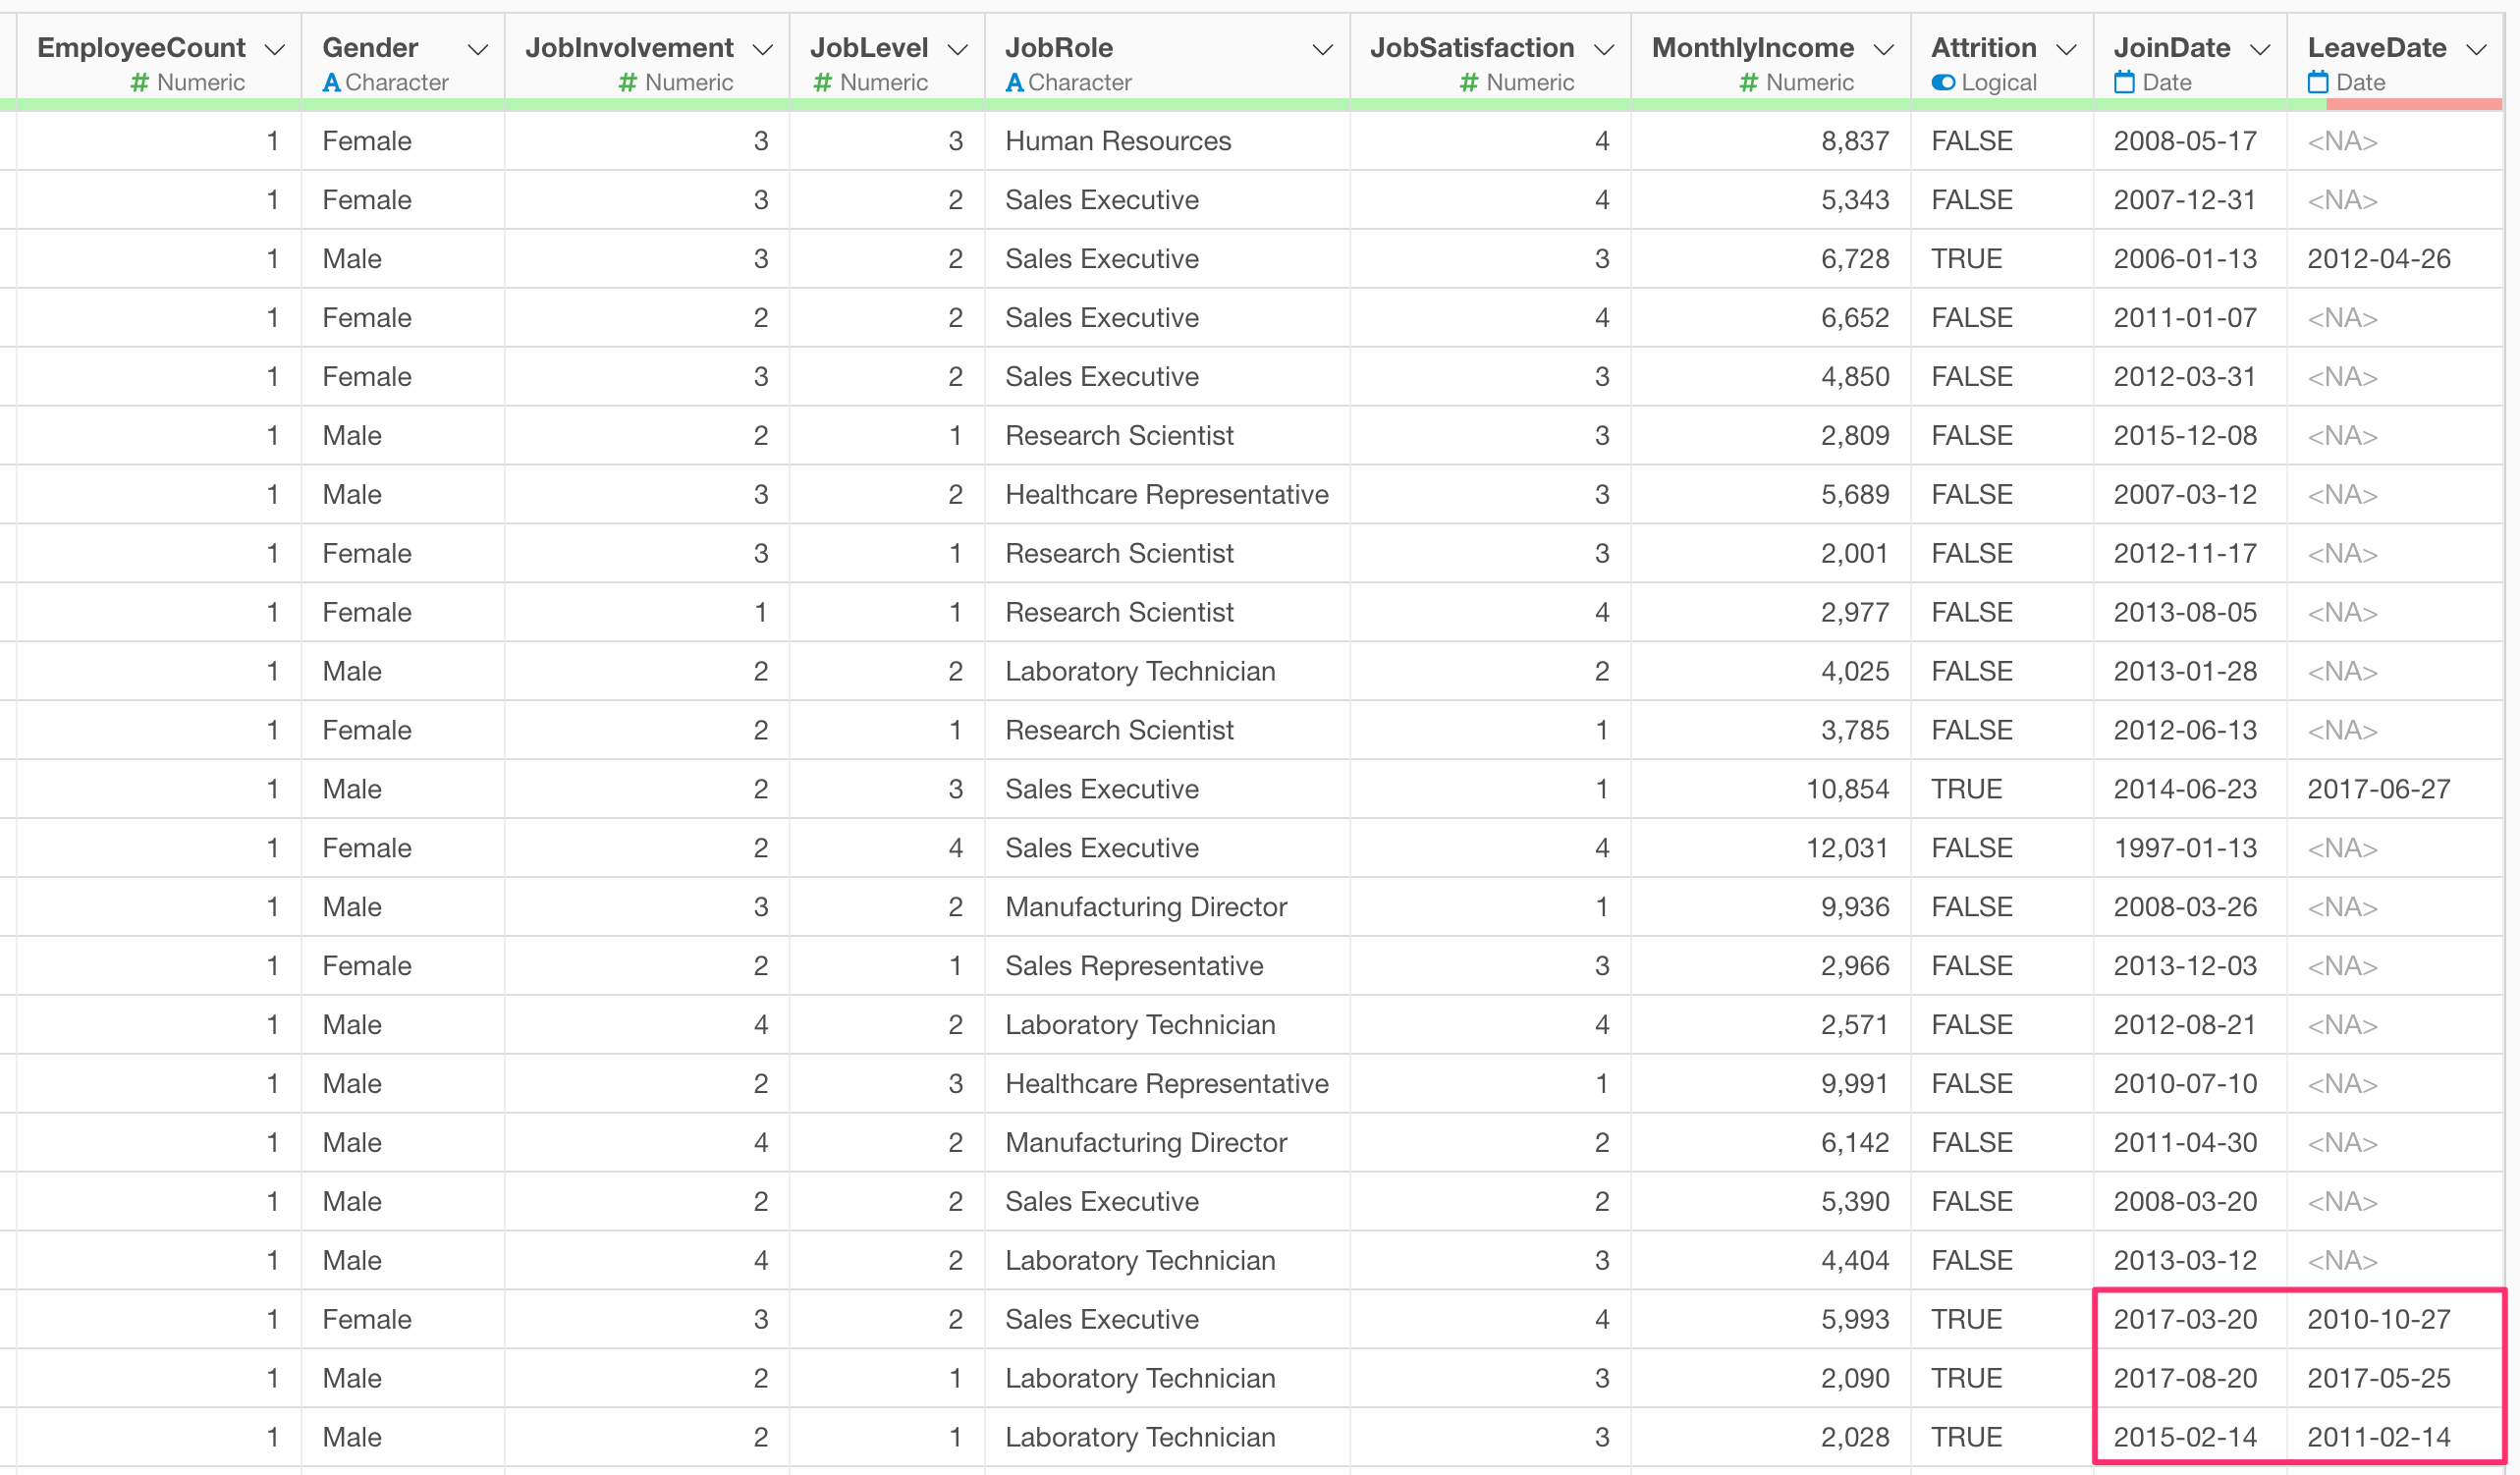Select the JoinDate column header name
Viewport: 2520px width, 1475px height.
tap(2171, 47)
